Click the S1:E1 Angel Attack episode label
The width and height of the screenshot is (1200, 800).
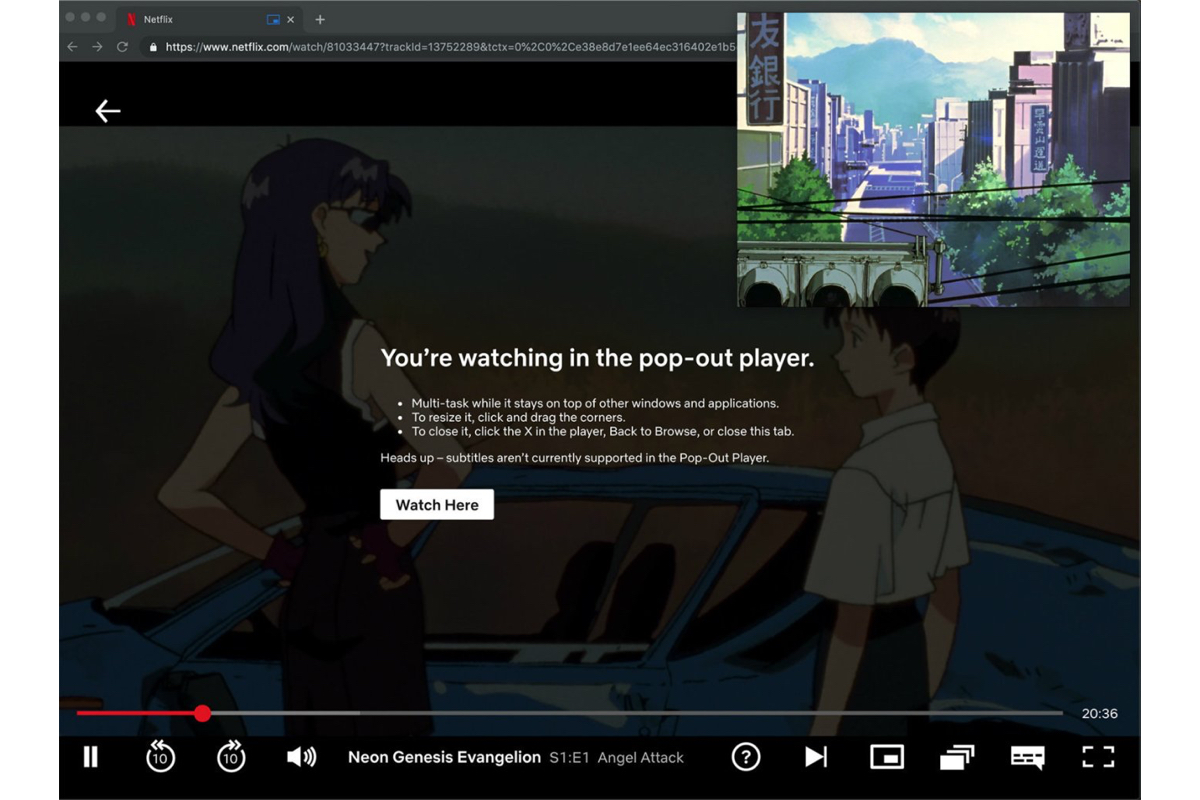(616, 758)
